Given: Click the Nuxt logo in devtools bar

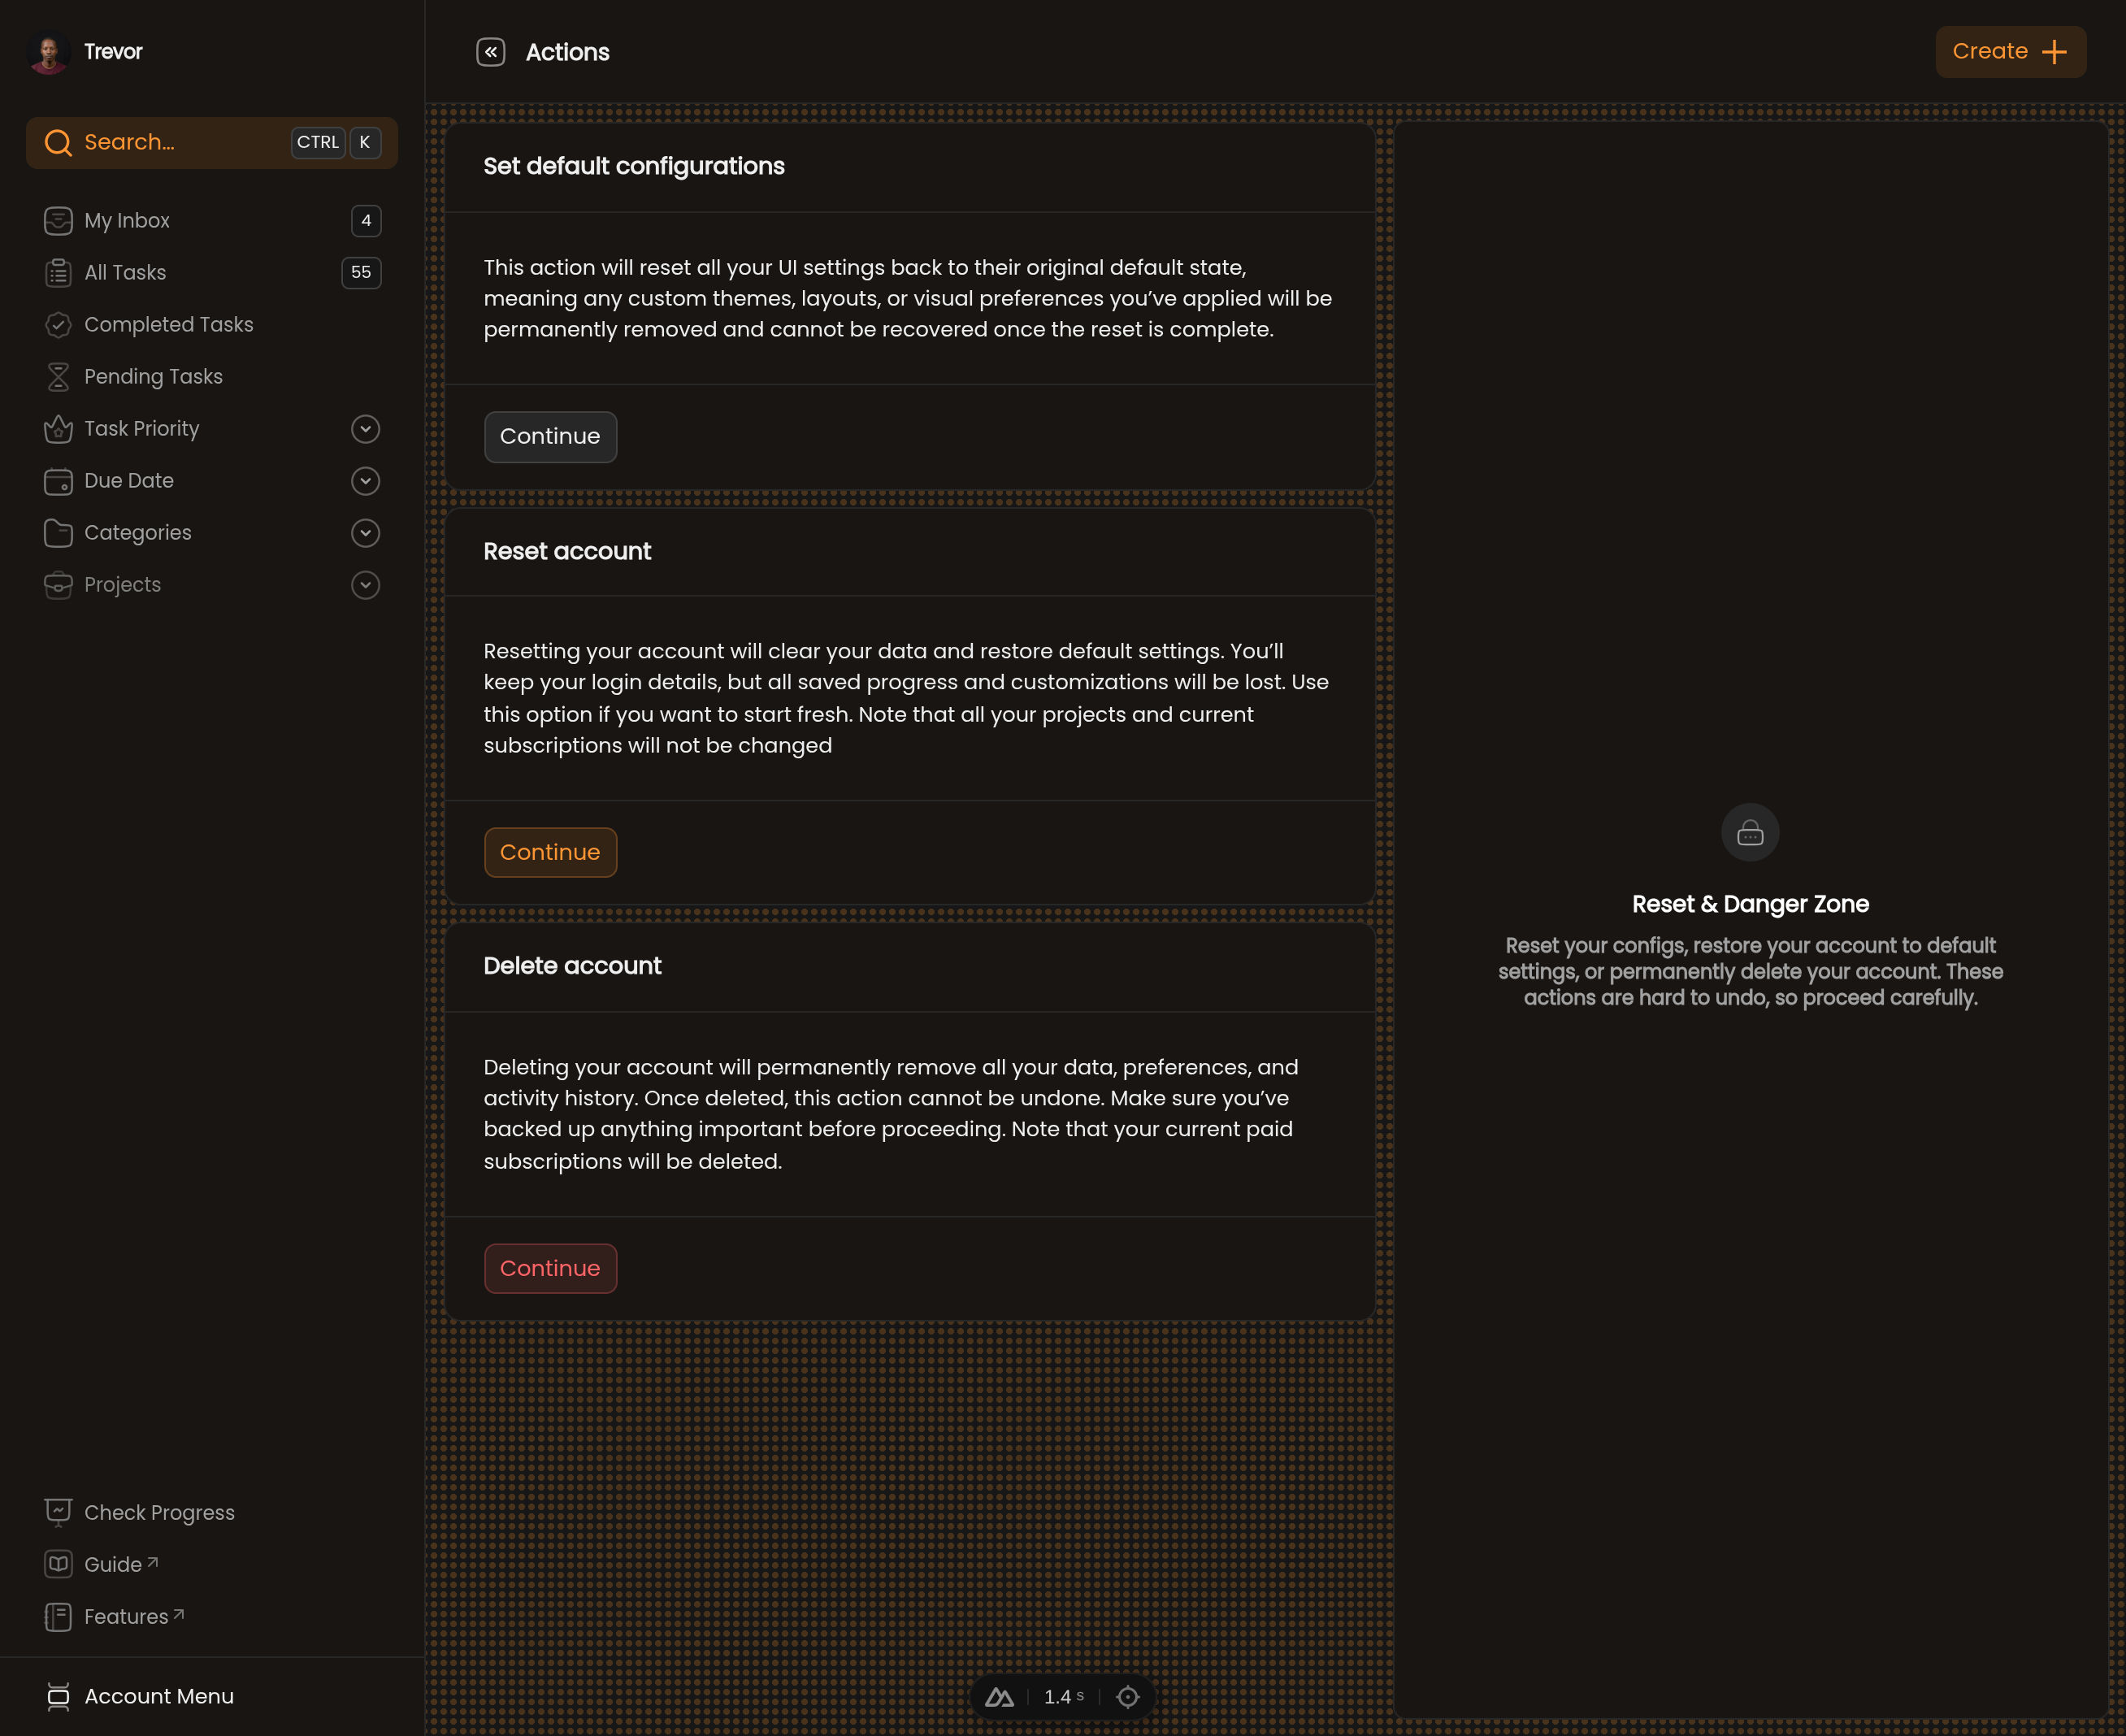Looking at the screenshot, I should click(1000, 1697).
